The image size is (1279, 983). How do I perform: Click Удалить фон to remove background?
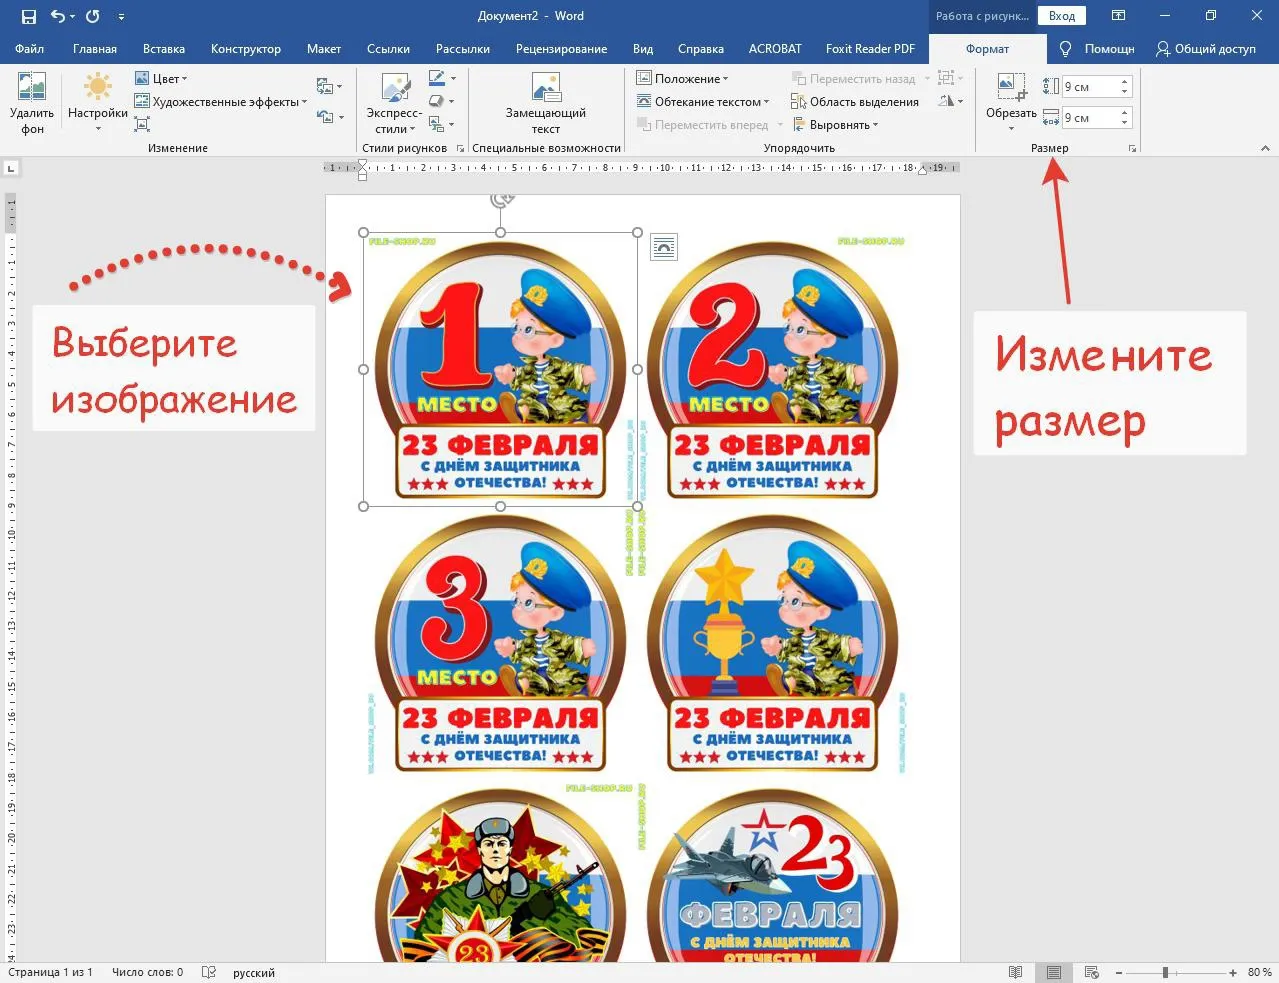[x=32, y=104]
